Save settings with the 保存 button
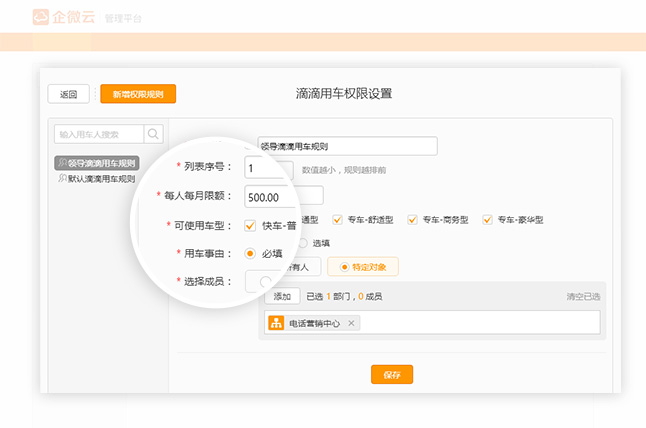Image resolution: width=646 pixels, height=428 pixels. tap(392, 374)
